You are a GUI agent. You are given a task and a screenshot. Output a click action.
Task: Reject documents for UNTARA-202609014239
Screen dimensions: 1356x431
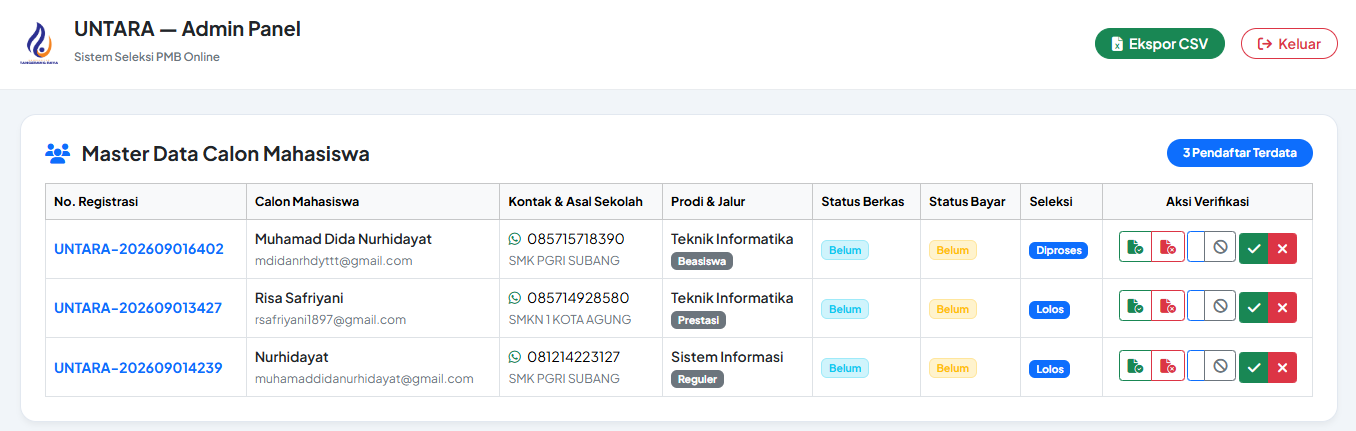pos(1168,367)
